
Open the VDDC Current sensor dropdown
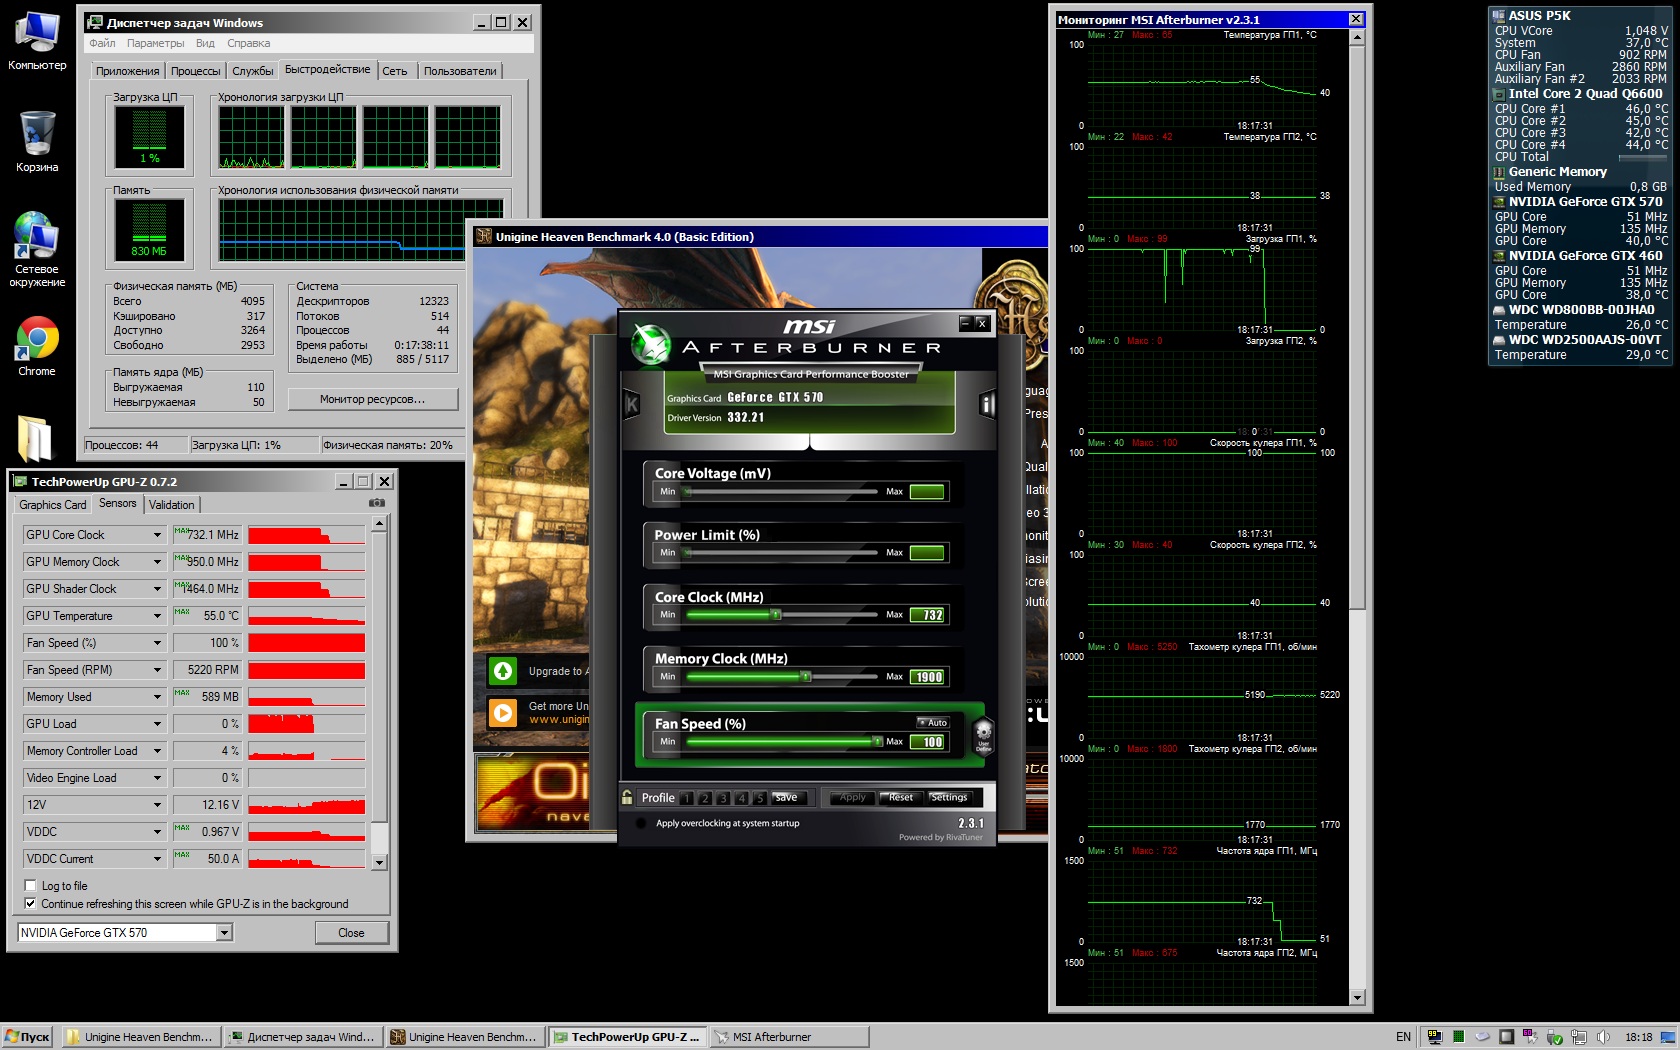click(x=157, y=859)
